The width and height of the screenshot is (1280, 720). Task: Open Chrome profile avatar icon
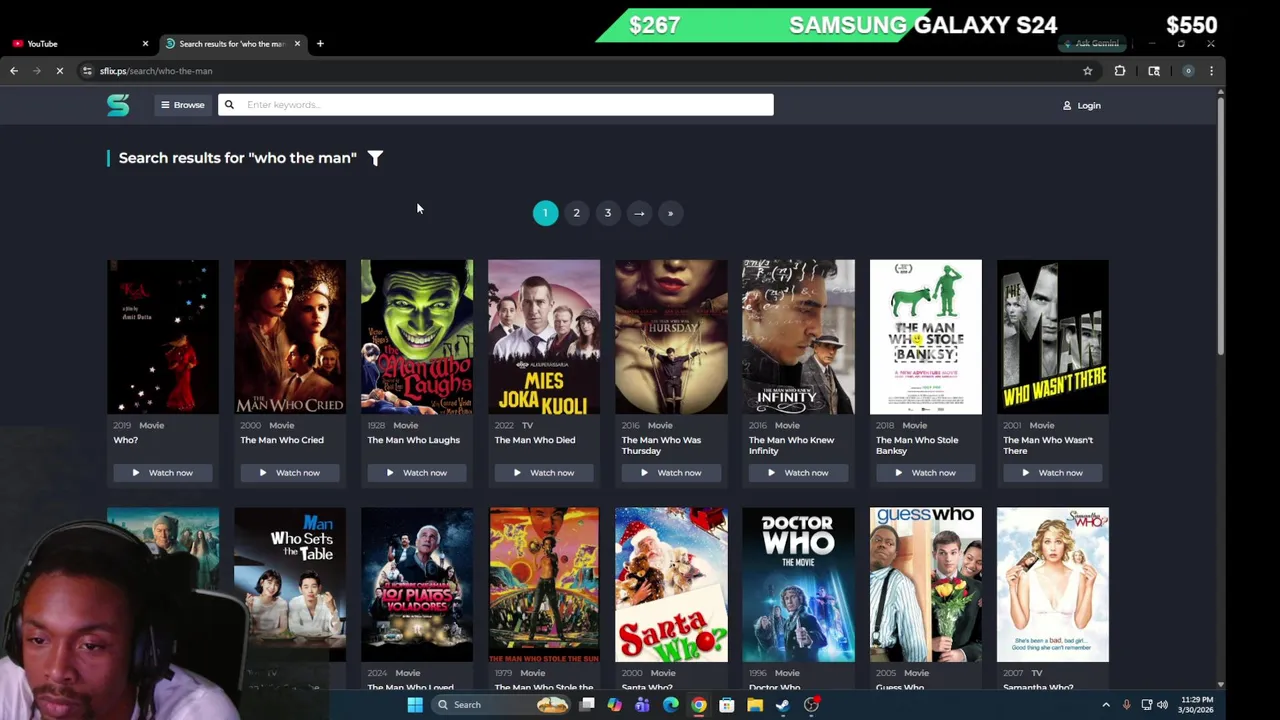1188,71
